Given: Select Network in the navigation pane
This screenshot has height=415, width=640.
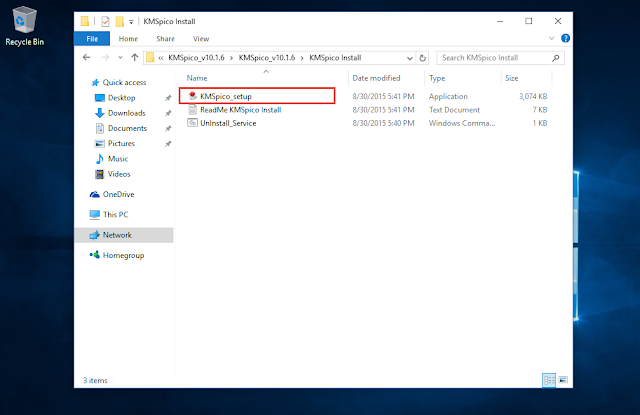Looking at the screenshot, I should pyautogui.click(x=124, y=235).
